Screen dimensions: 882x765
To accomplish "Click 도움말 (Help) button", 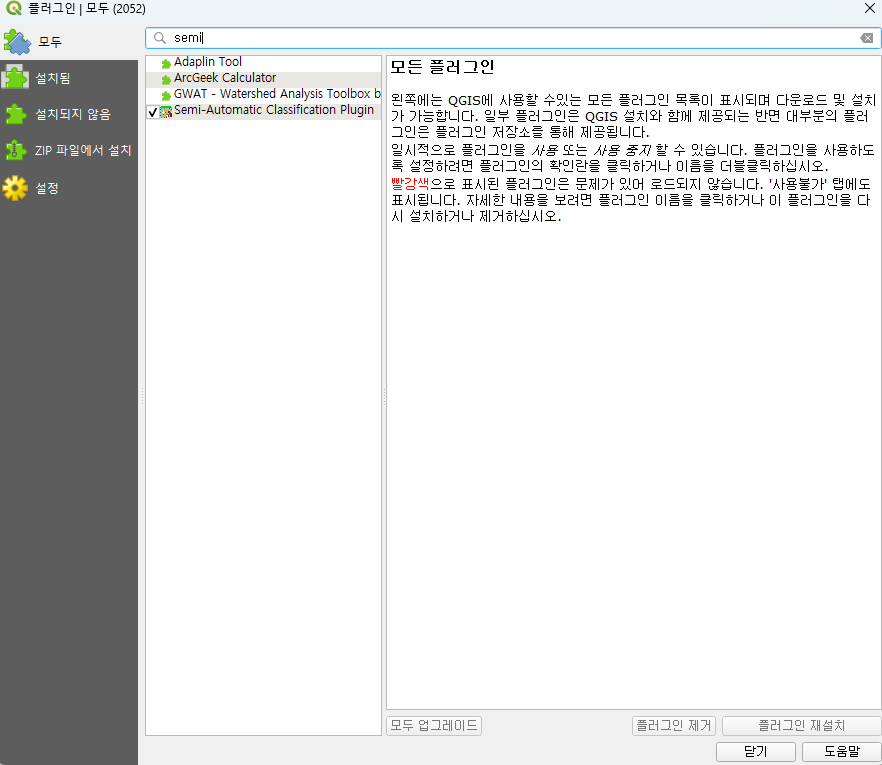I will (842, 752).
